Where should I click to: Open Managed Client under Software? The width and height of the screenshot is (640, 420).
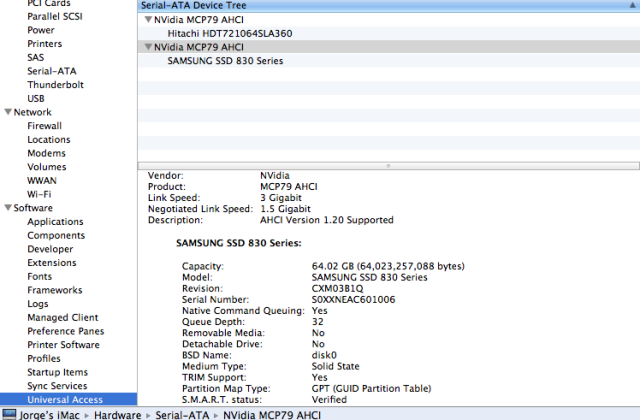(63, 317)
